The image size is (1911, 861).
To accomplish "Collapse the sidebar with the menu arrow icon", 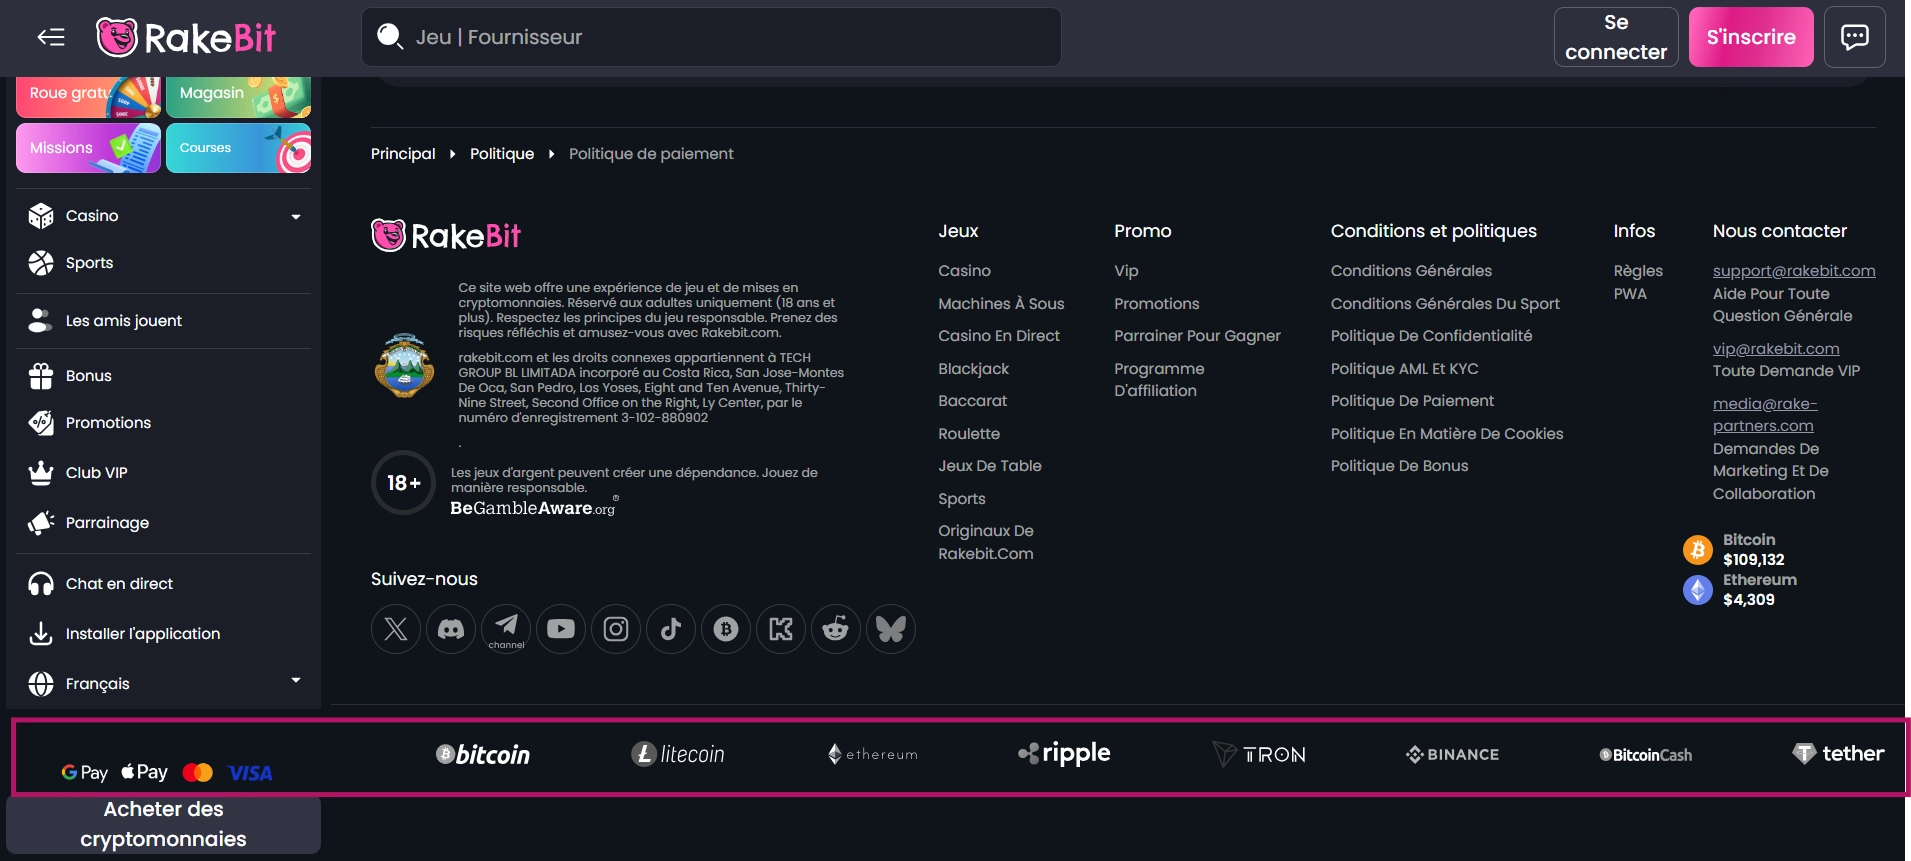I will tap(51, 37).
